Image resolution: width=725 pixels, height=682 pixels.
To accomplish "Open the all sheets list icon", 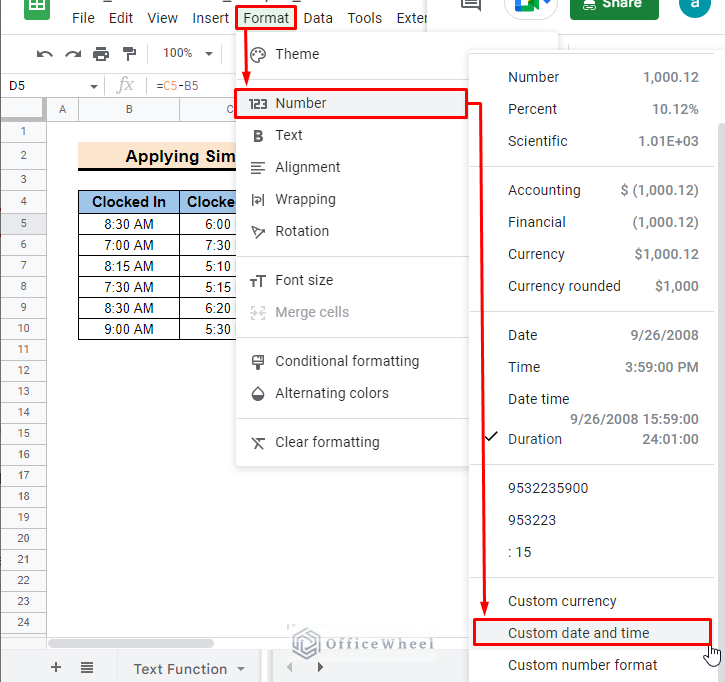I will point(87,667).
